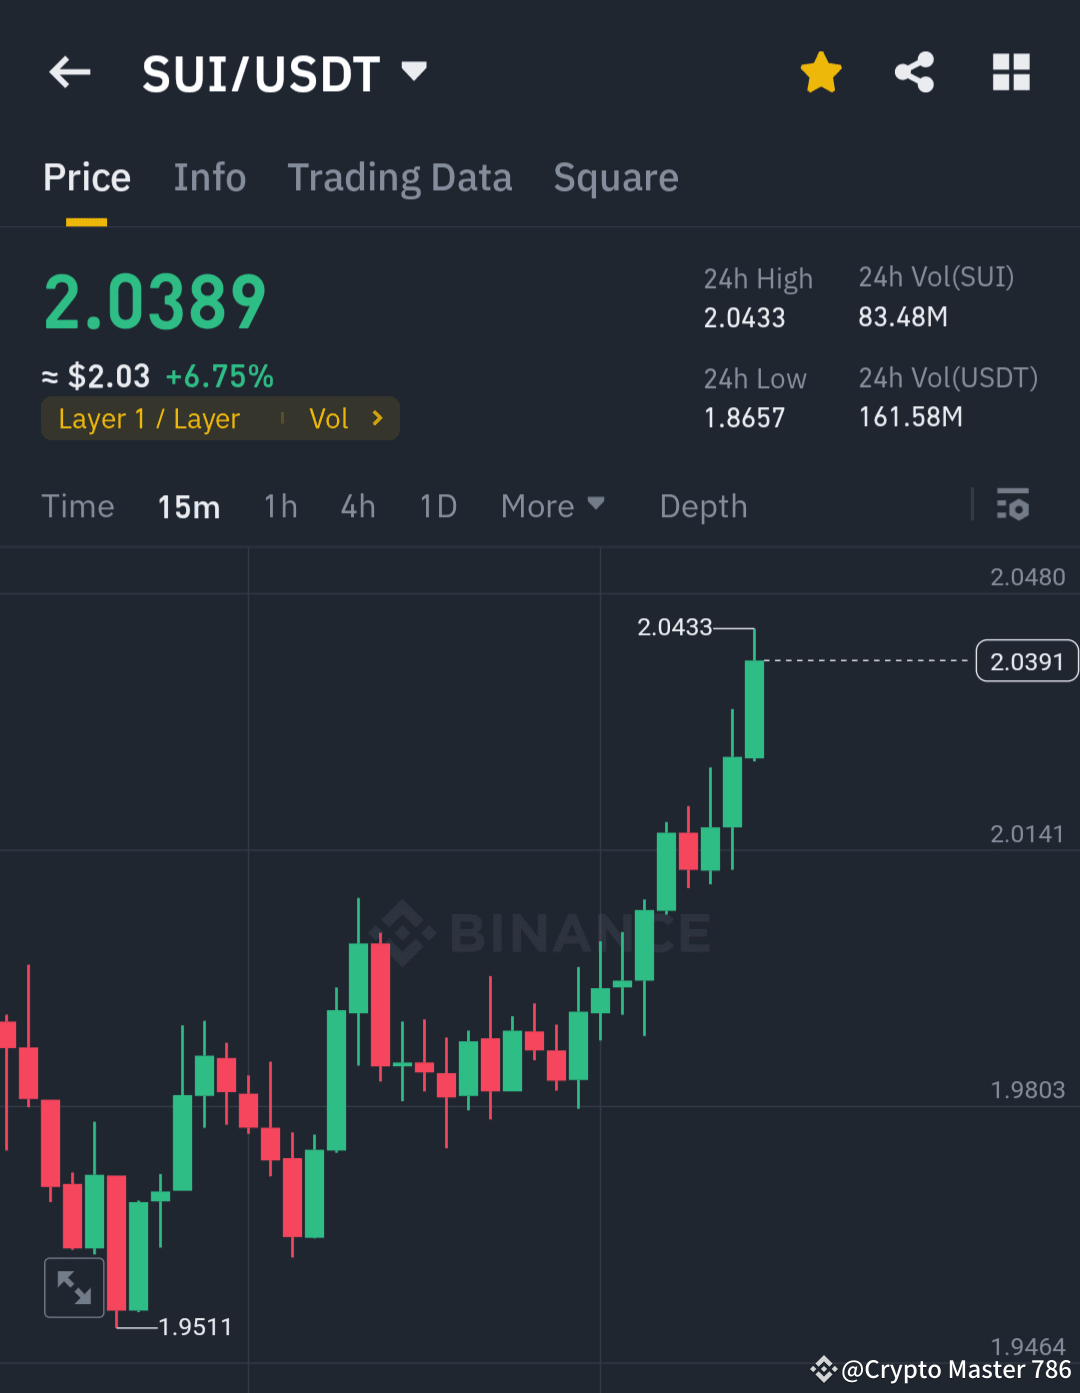Image resolution: width=1080 pixels, height=1393 pixels.
Task: Enable the 4h chart interval
Action: pos(357,506)
